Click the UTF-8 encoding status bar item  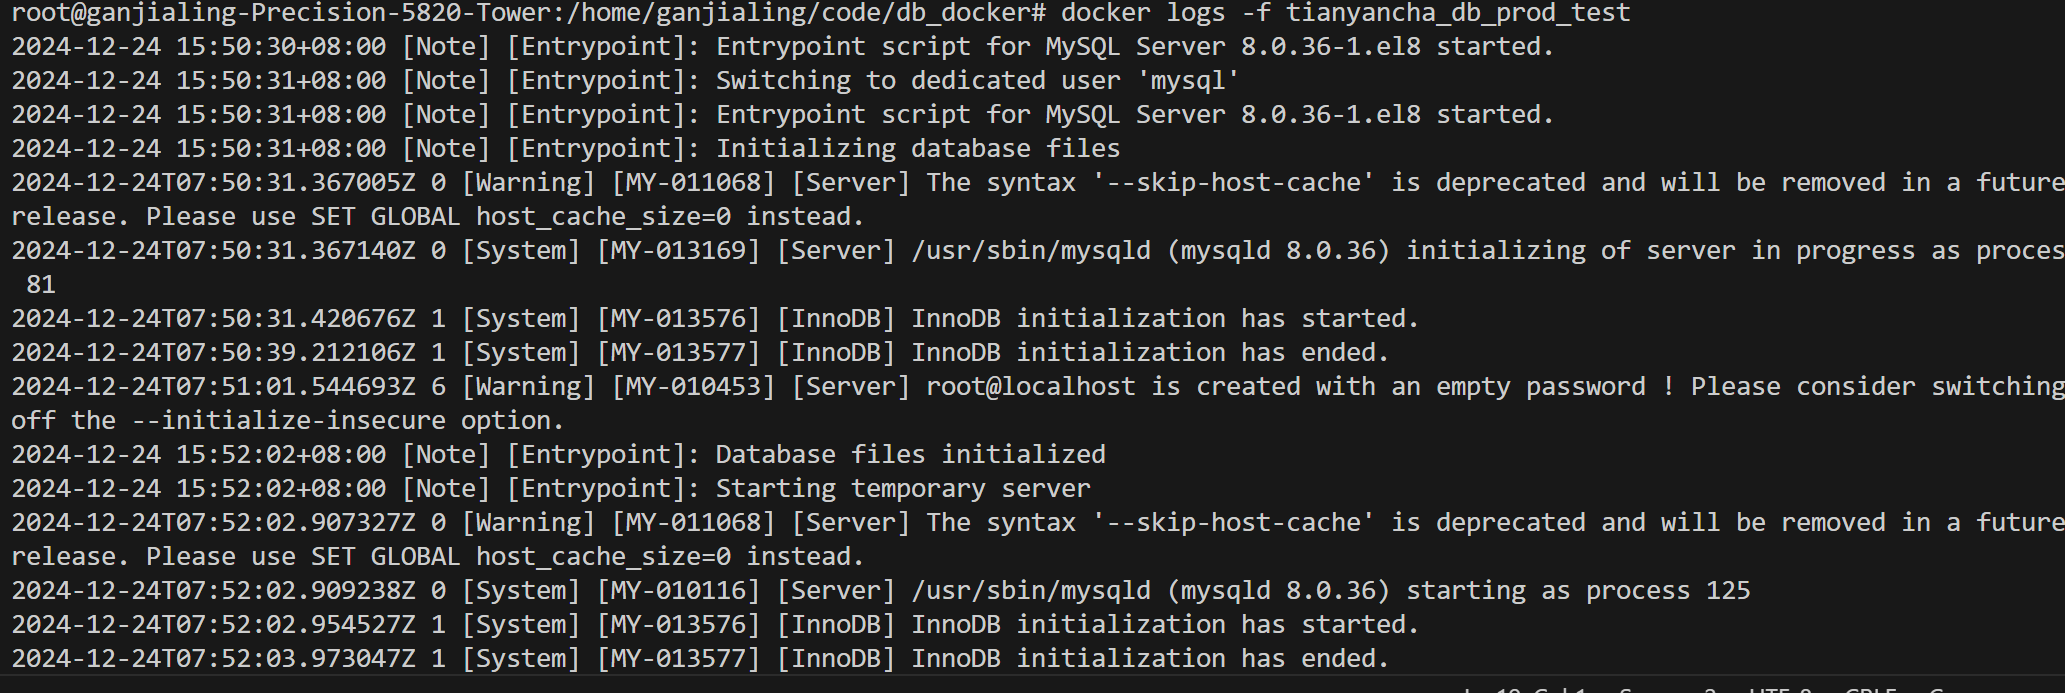coord(1780,689)
